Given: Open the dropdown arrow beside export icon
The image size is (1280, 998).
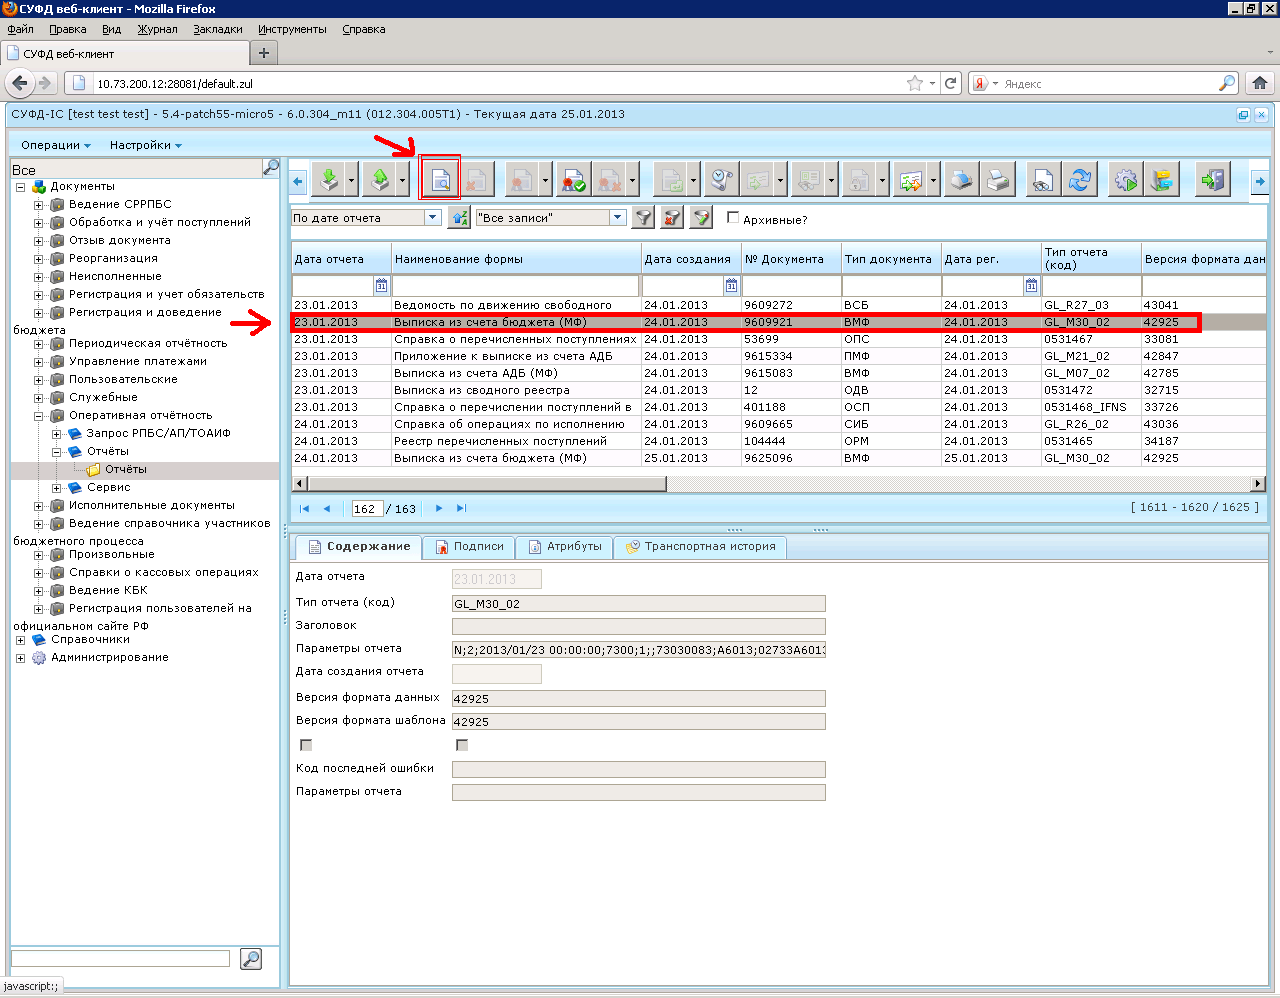Looking at the screenshot, I should click(402, 181).
